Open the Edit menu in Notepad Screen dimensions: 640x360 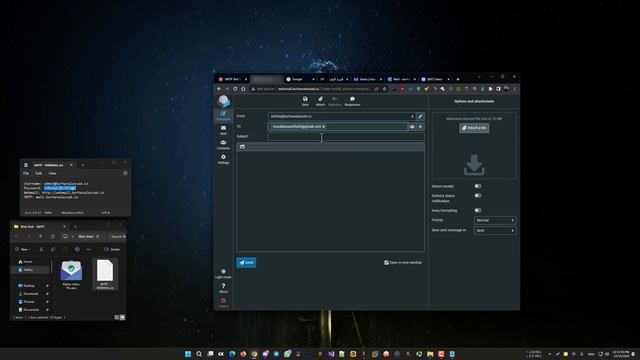39,173
